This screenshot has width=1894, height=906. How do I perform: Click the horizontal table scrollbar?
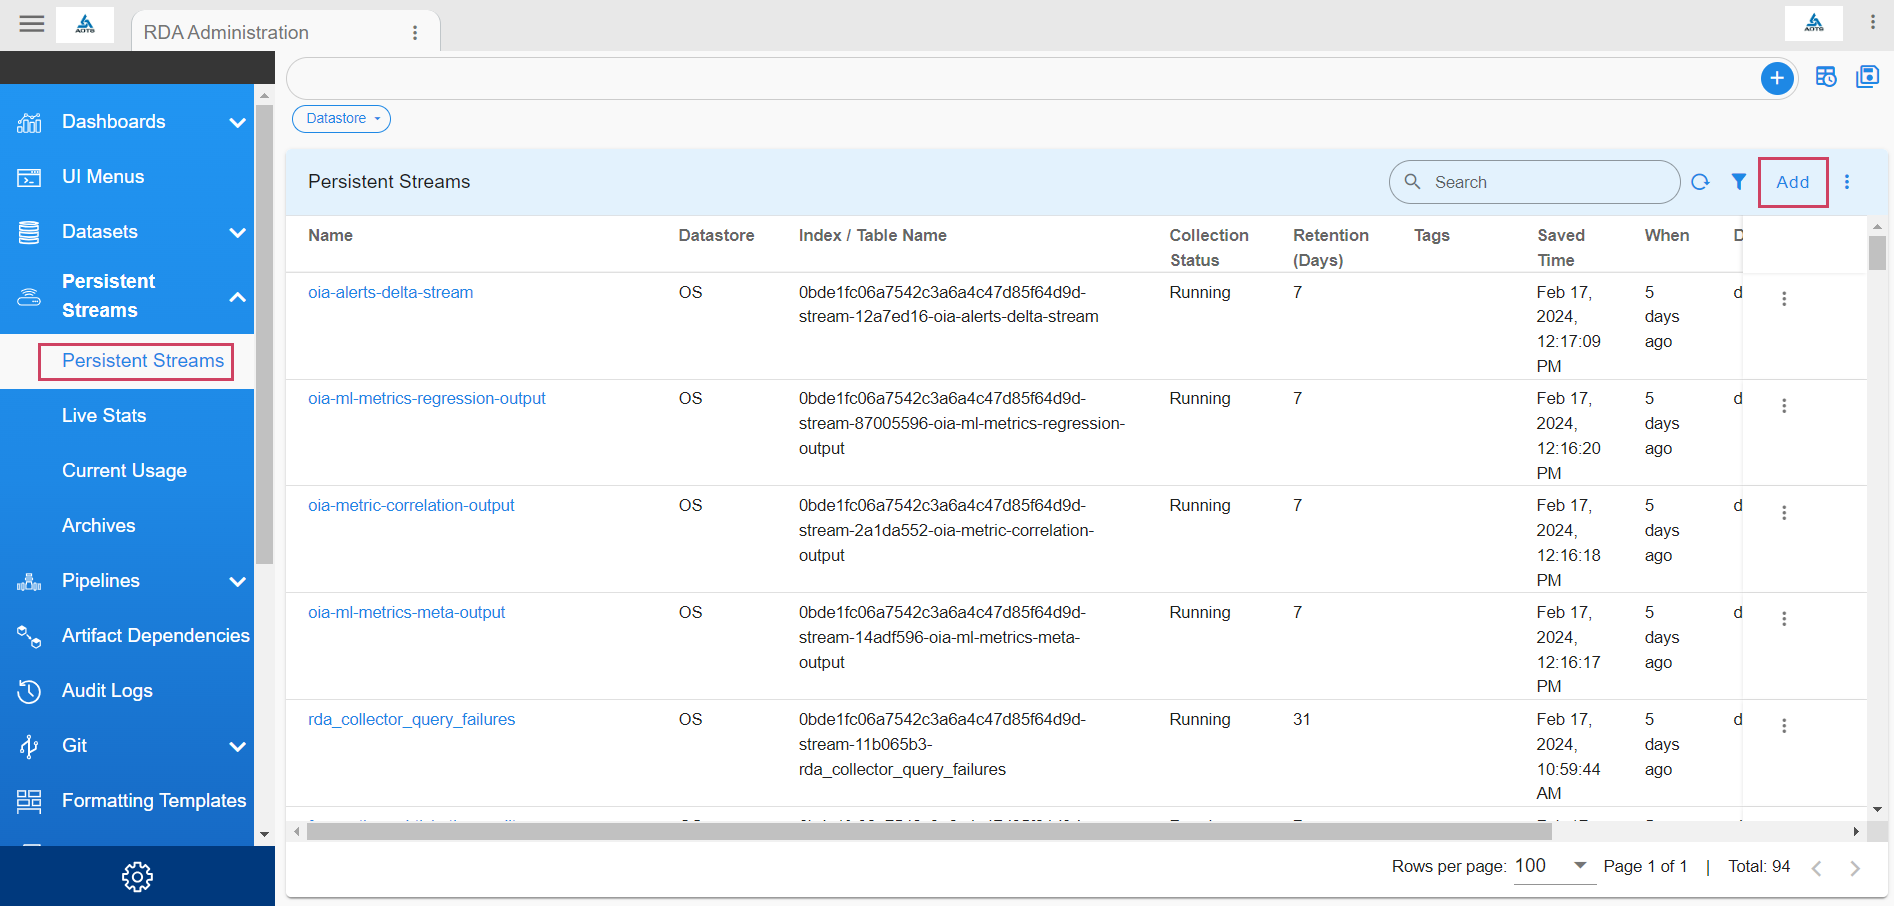pos(928,832)
